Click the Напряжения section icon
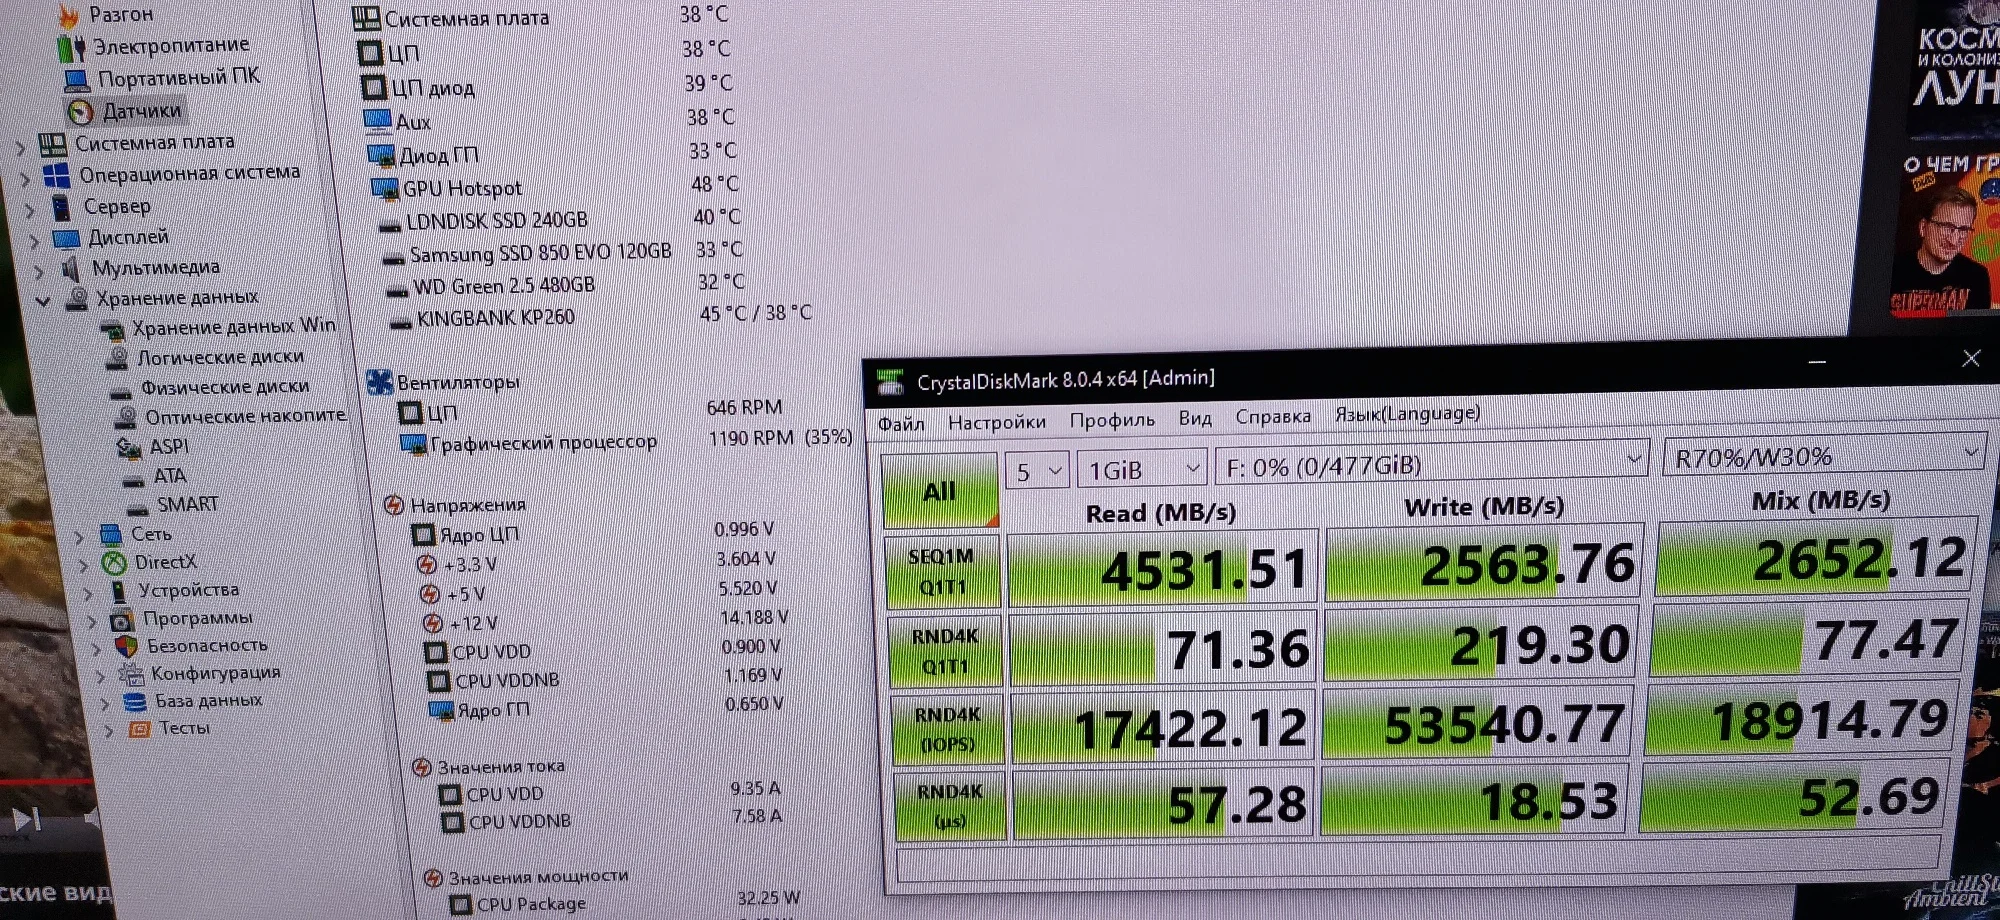The width and height of the screenshot is (2000, 920). tap(394, 505)
